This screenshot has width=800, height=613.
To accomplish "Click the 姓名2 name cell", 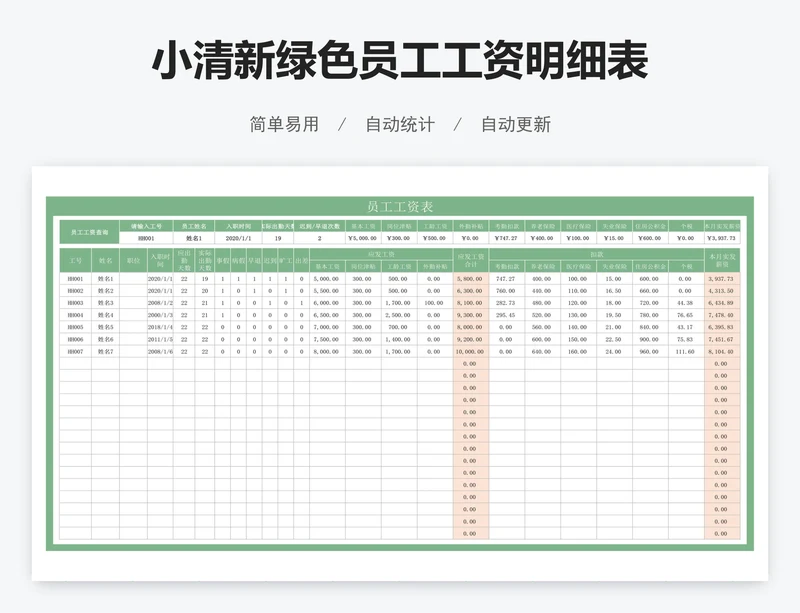I will [106, 291].
